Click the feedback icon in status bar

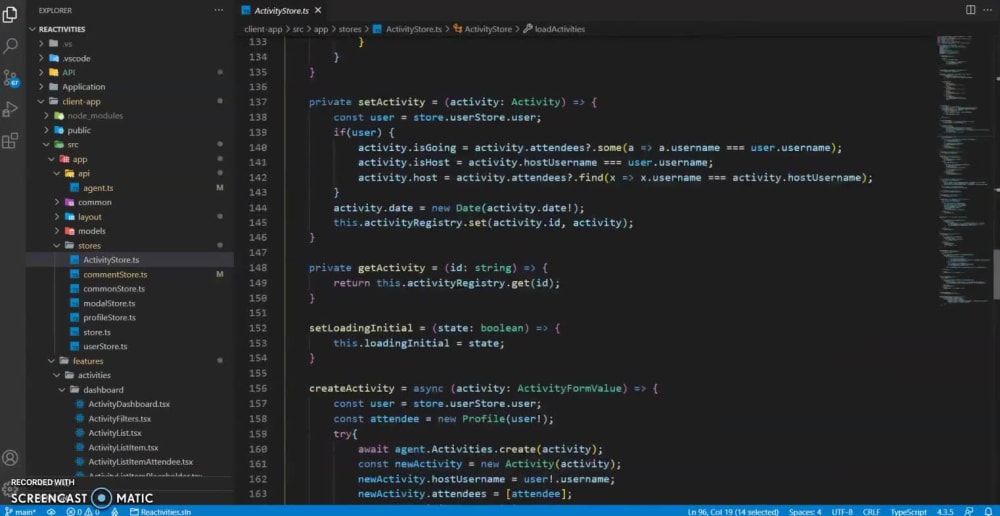969,512
